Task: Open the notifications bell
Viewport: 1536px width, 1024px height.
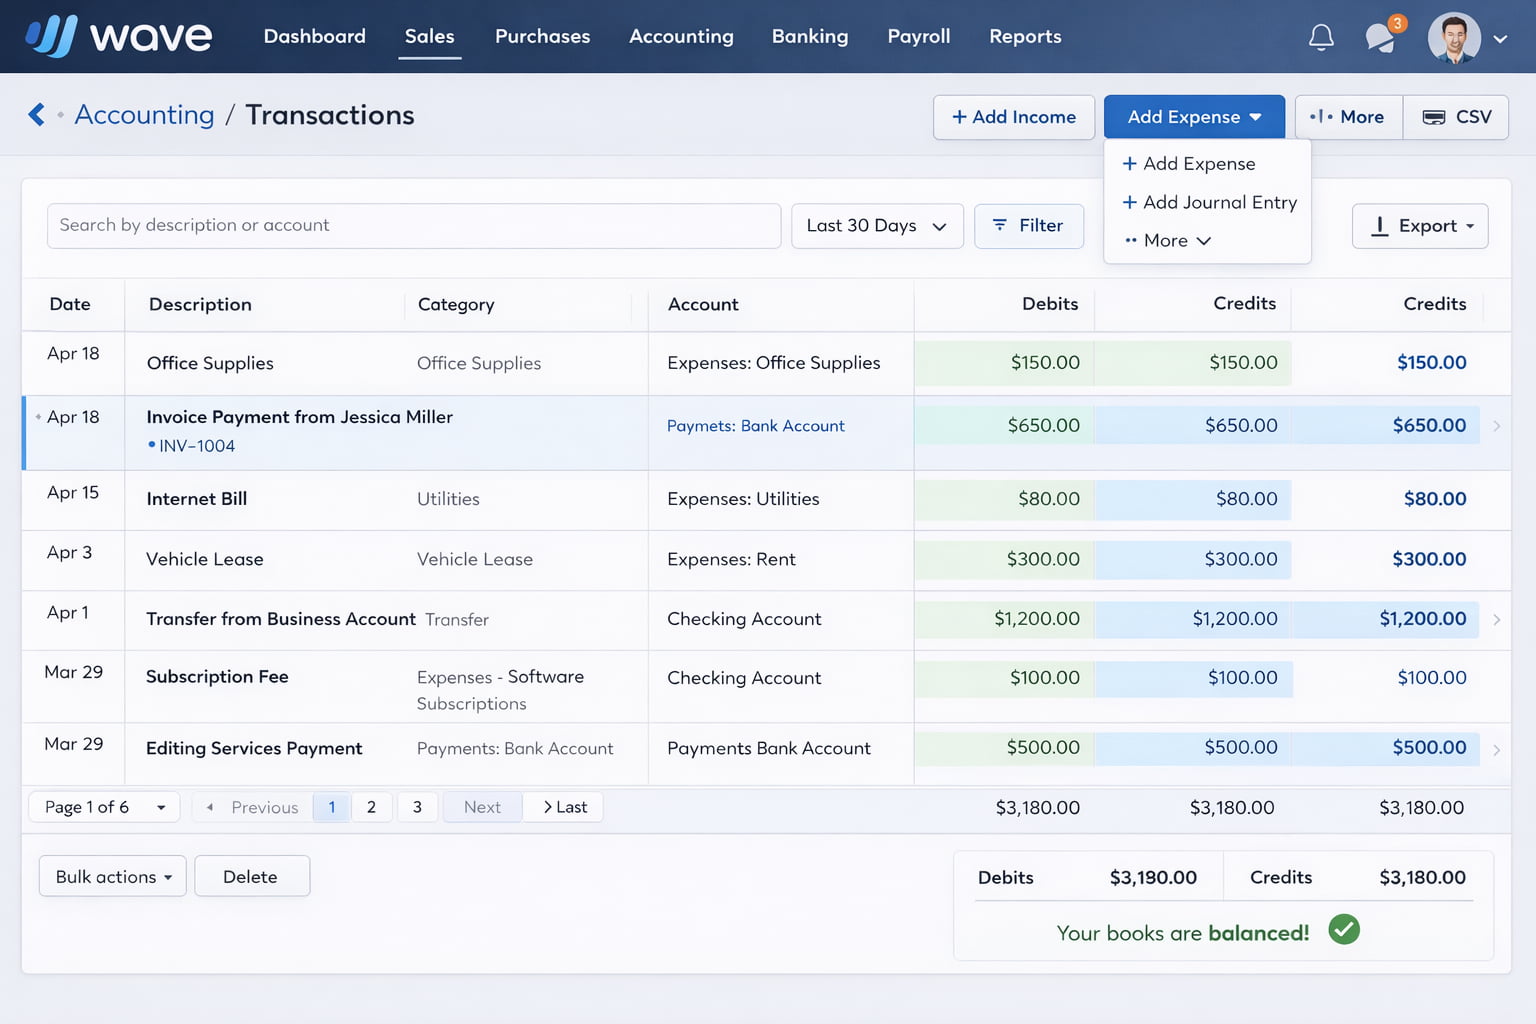Action: click(1321, 37)
